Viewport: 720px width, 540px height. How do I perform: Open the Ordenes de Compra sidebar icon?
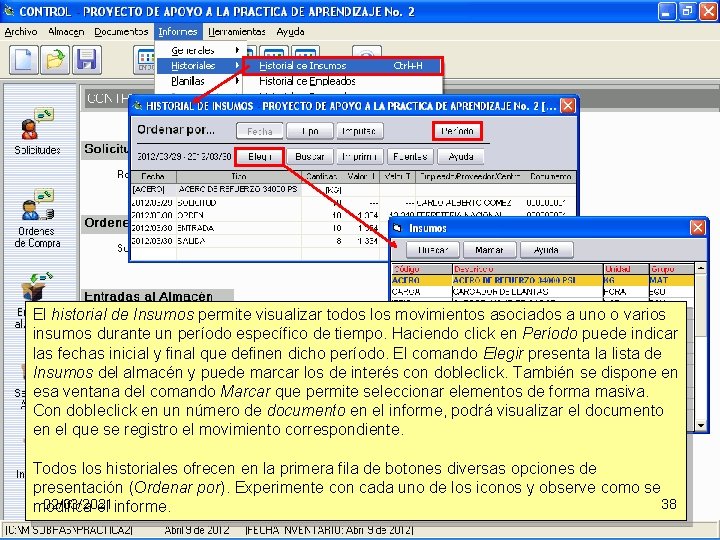pos(38,205)
